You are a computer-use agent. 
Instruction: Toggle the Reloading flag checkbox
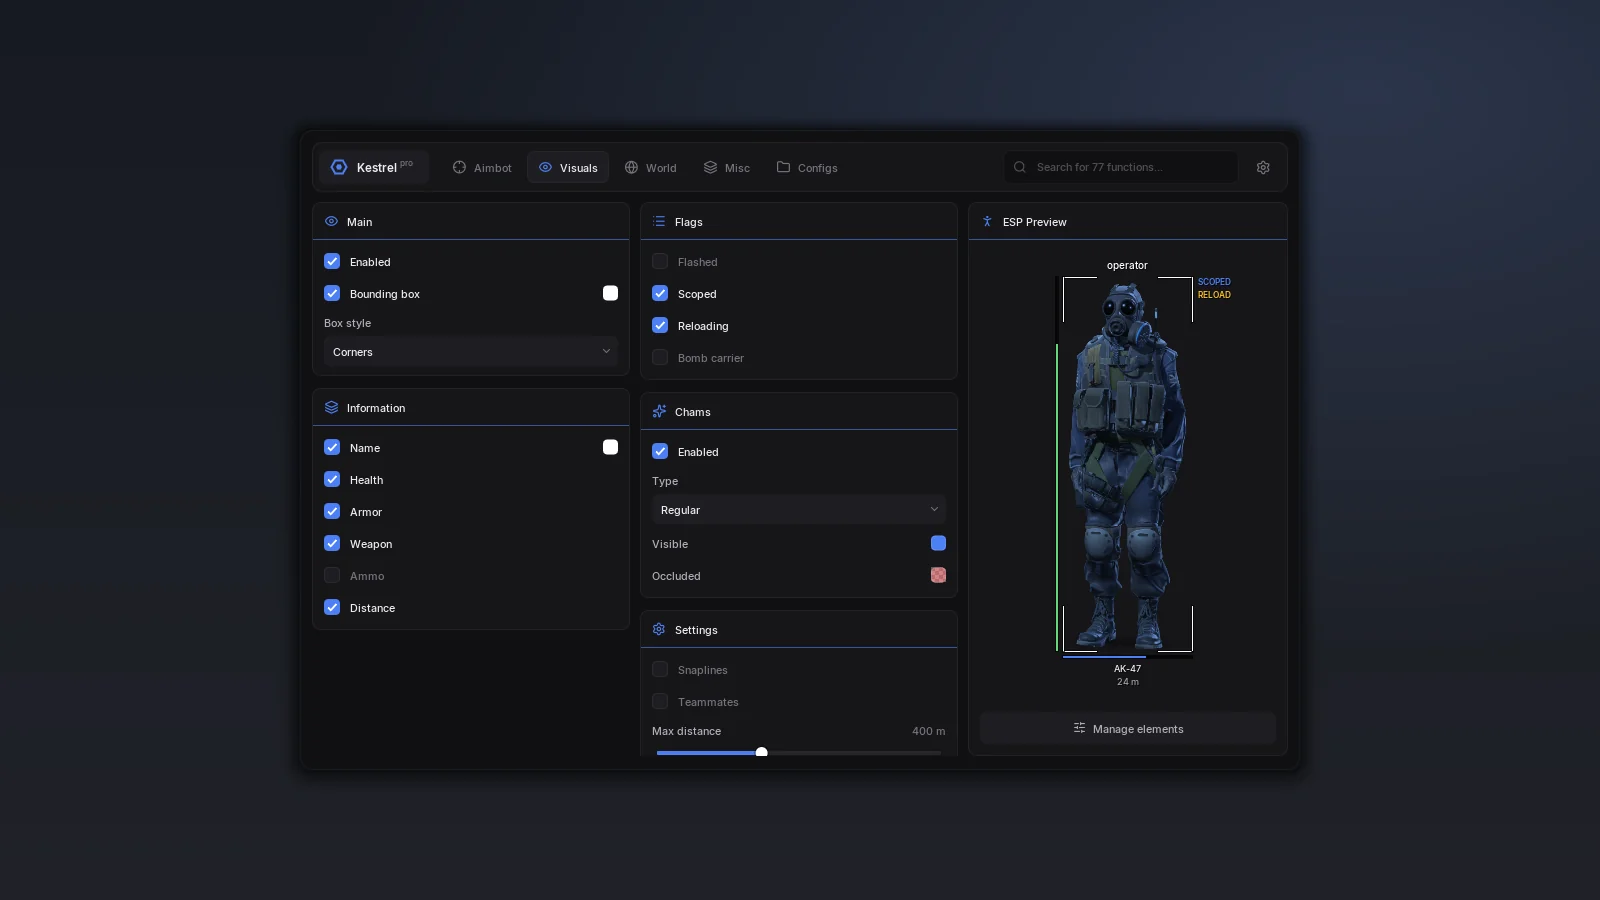point(660,325)
